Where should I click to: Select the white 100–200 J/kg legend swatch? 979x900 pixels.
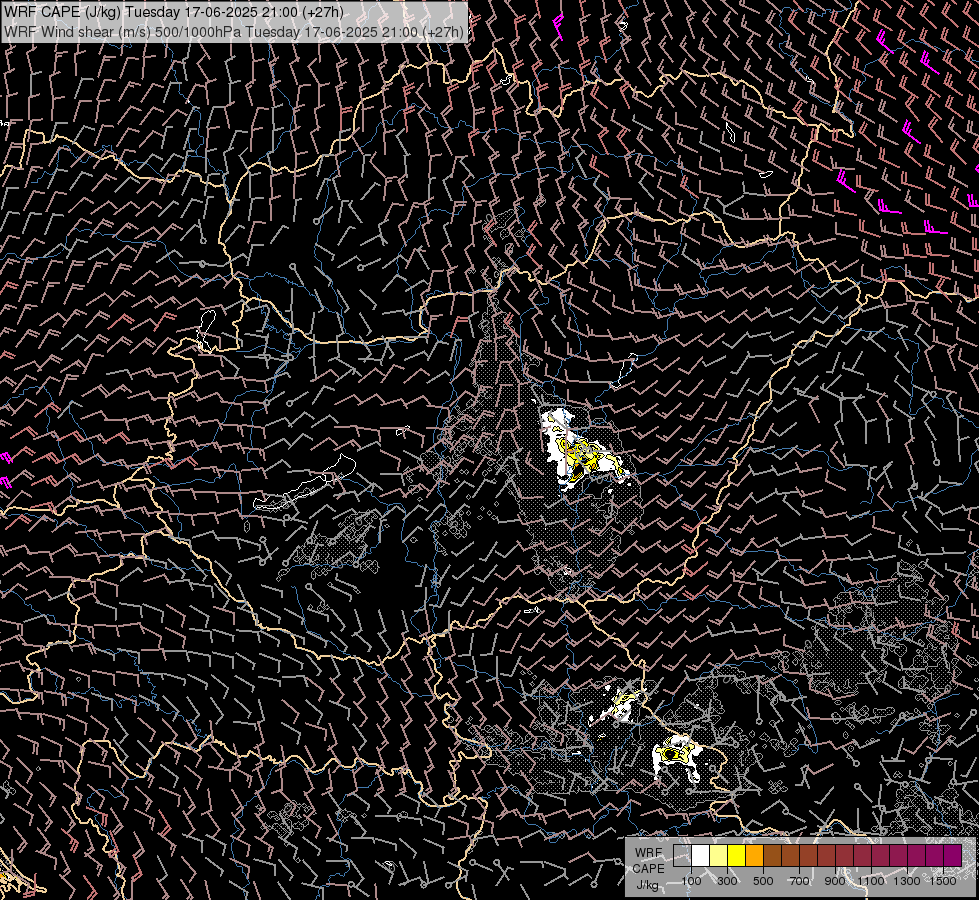(x=701, y=856)
